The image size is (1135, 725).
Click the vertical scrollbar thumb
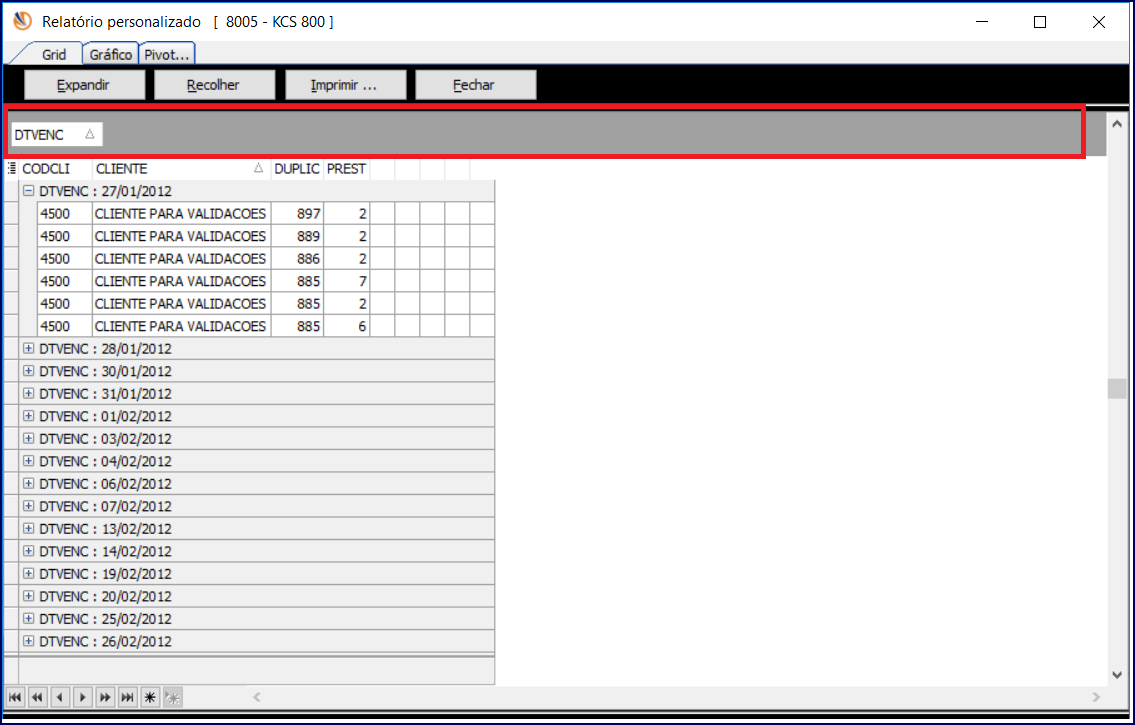(x=1117, y=388)
